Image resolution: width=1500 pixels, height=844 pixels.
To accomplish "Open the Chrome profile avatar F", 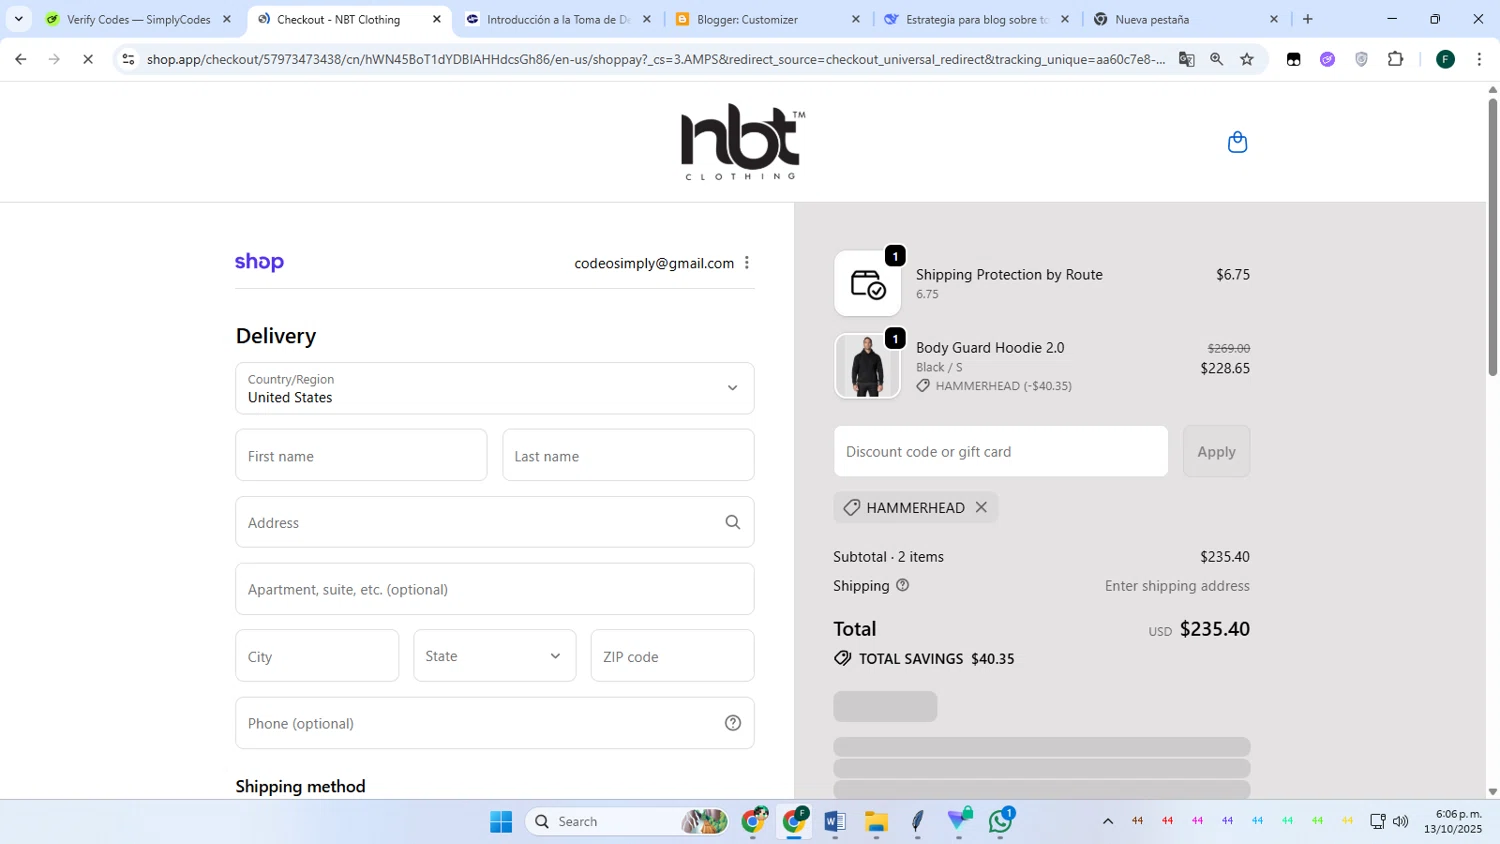I will (1445, 59).
